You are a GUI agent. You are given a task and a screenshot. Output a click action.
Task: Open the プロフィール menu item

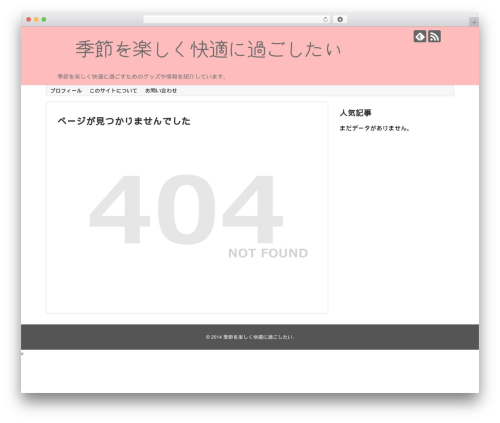(66, 91)
